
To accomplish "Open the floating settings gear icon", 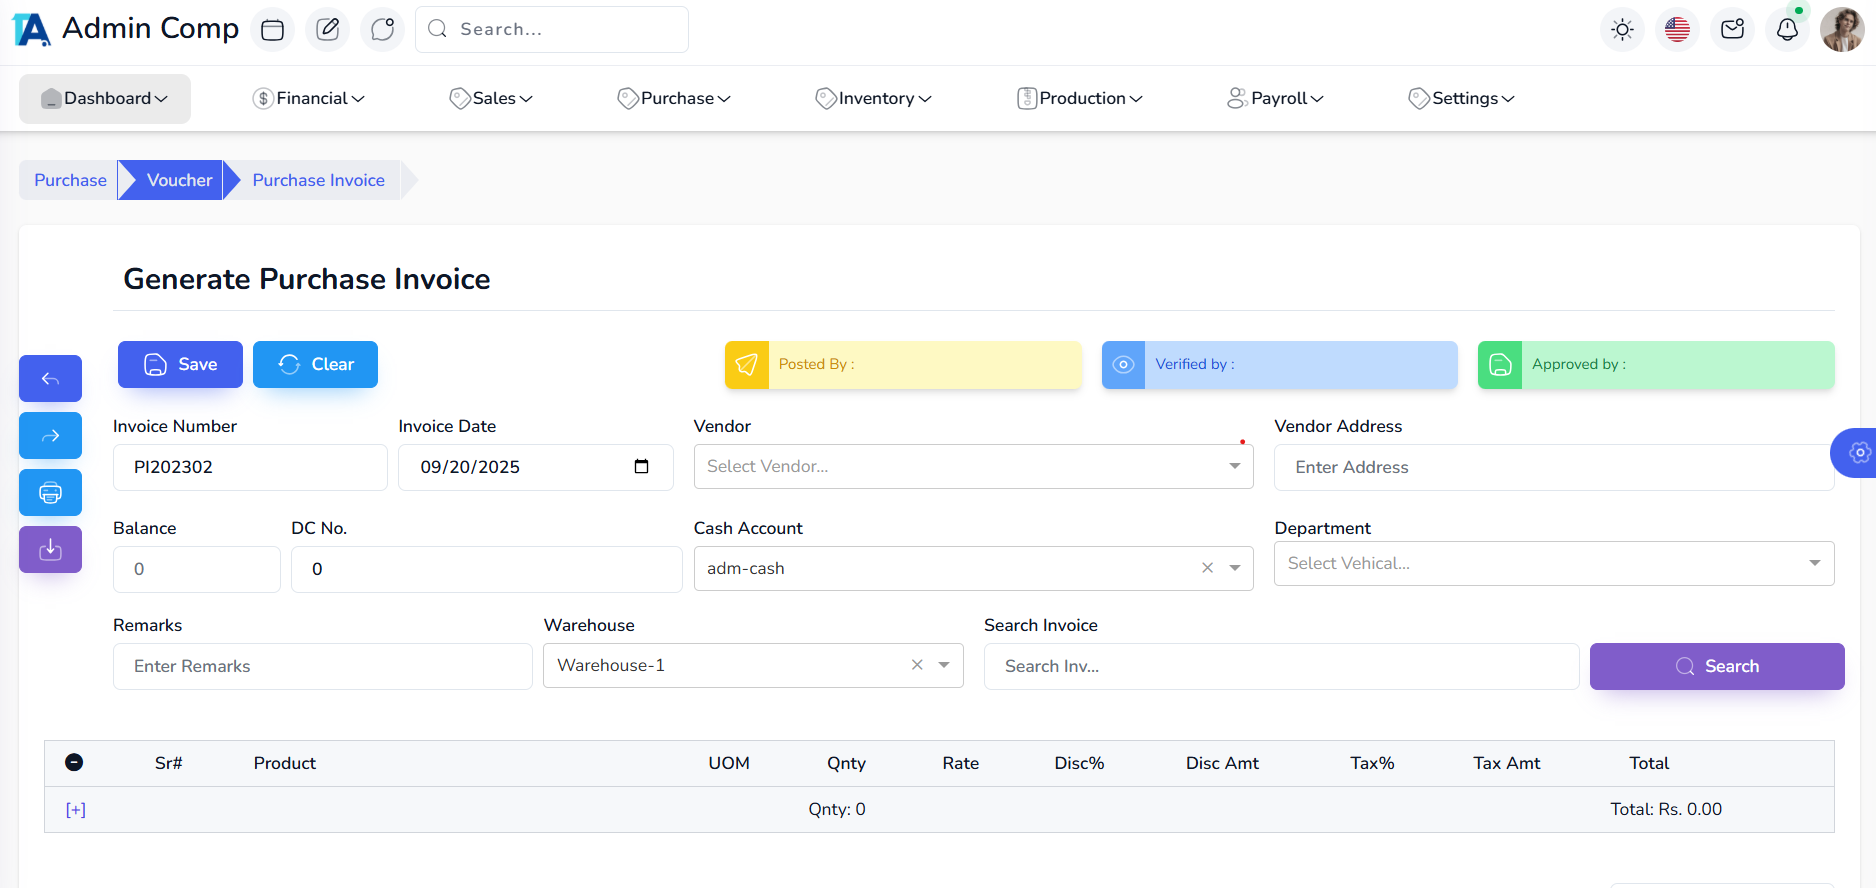I will (x=1858, y=453).
